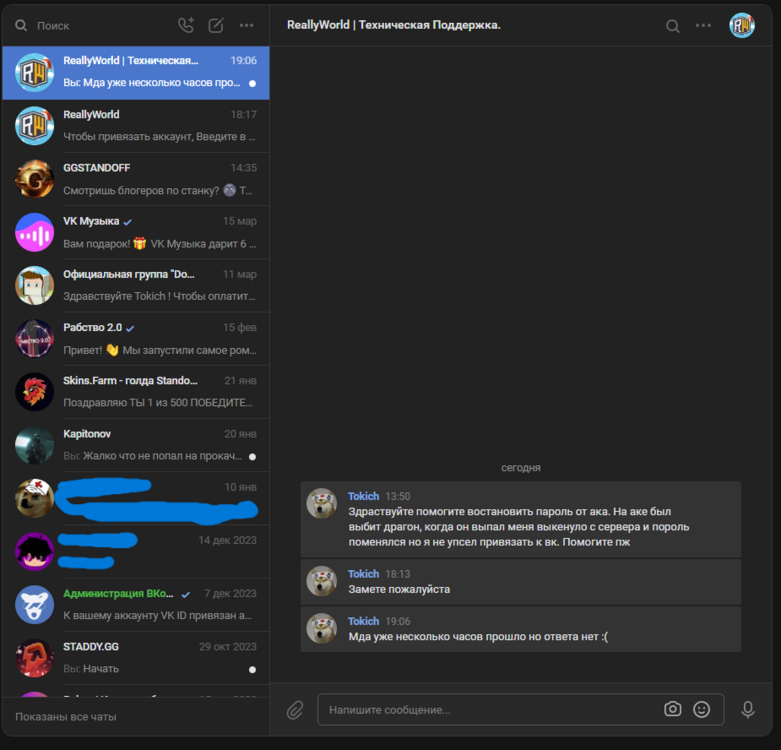This screenshot has height=750, width=781.
Task: Click Skins.Farm rooster avatar
Action: [x=34, y=392]
